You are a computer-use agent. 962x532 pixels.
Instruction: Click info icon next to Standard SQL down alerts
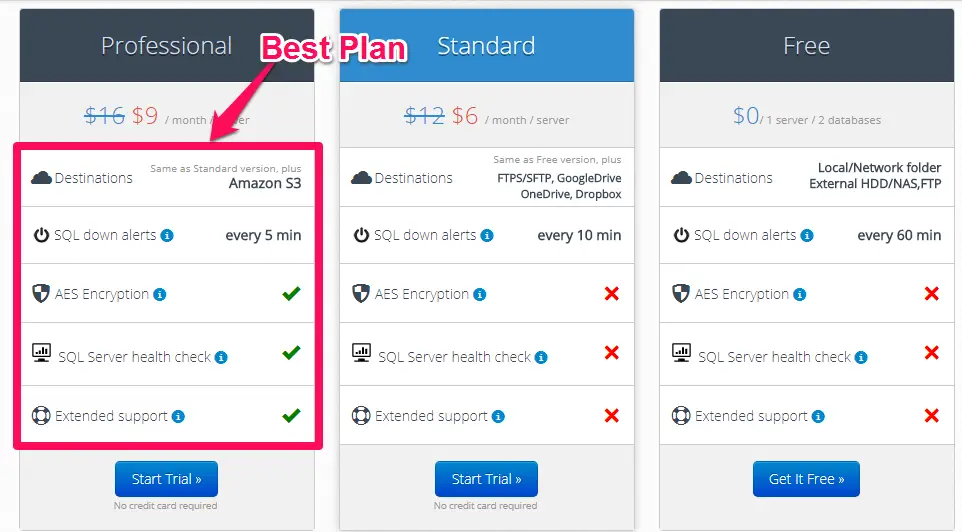(x=487, y=236)
